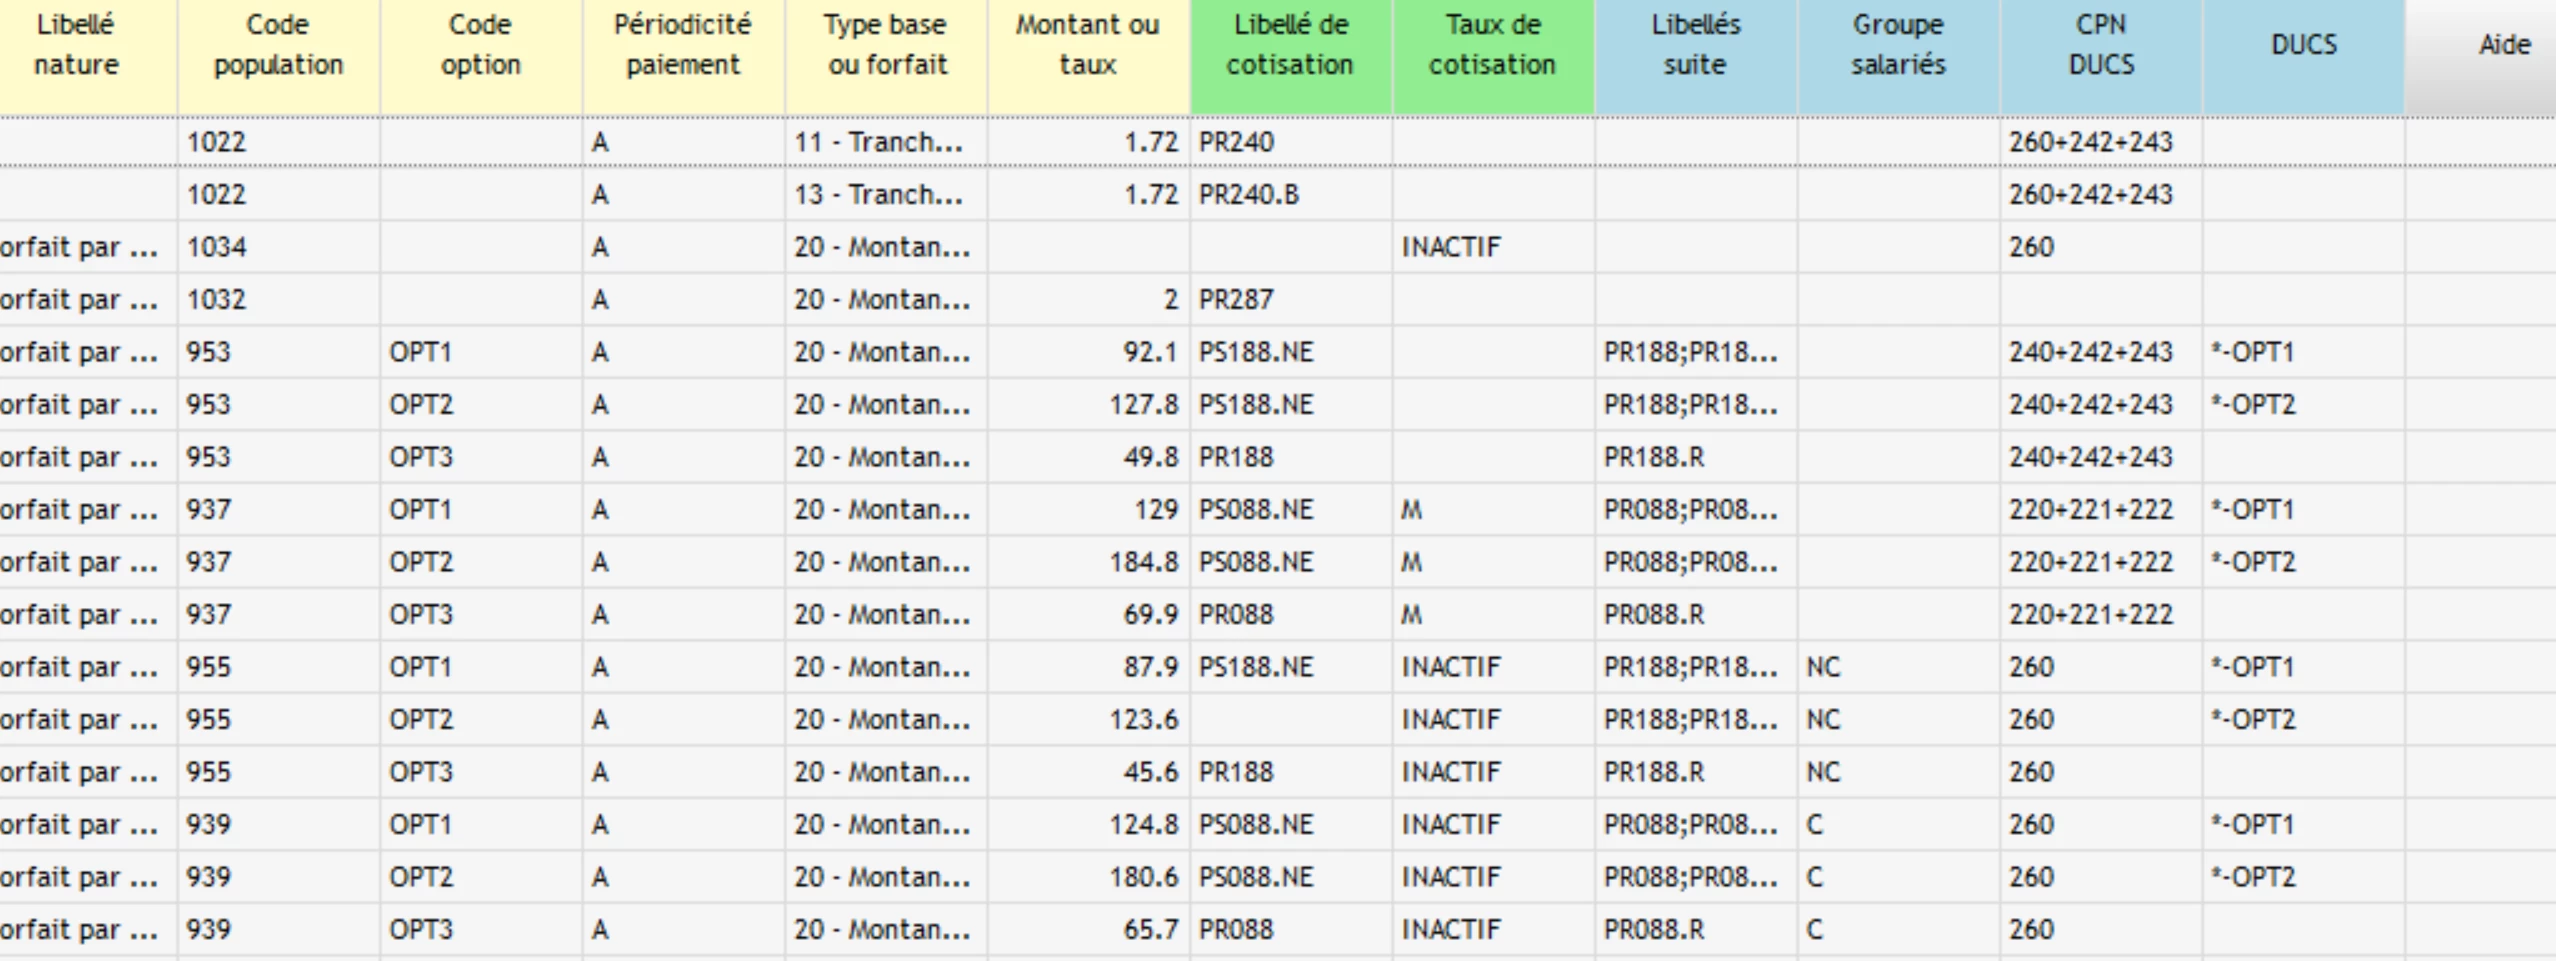Screen dimensions: 2556x961
Task: Select the amount 184.8 cell
Action: pos(1088,562)
